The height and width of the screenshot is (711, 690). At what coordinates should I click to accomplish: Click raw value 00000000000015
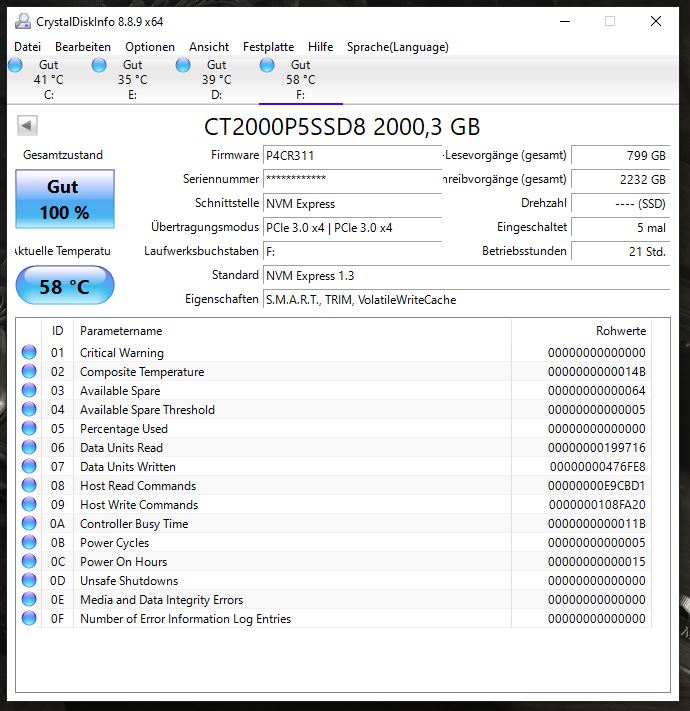(x=597, y=562)
